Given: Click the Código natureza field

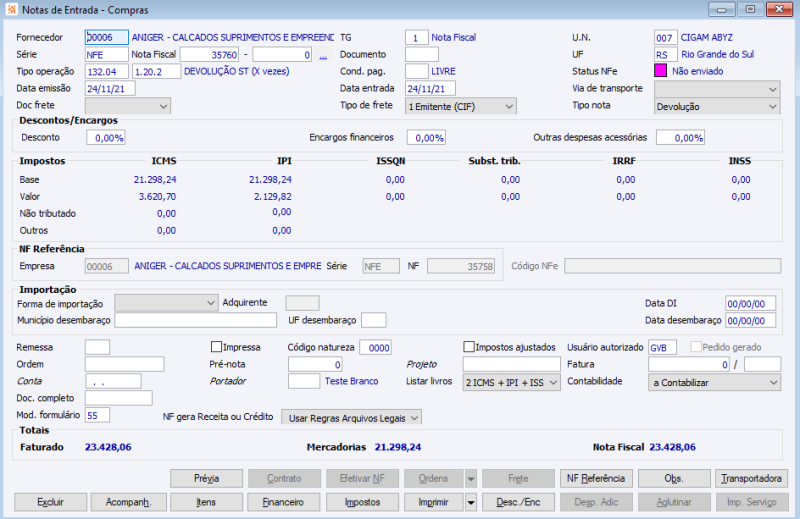Looking at the screenshot, I should click(376, 348).
